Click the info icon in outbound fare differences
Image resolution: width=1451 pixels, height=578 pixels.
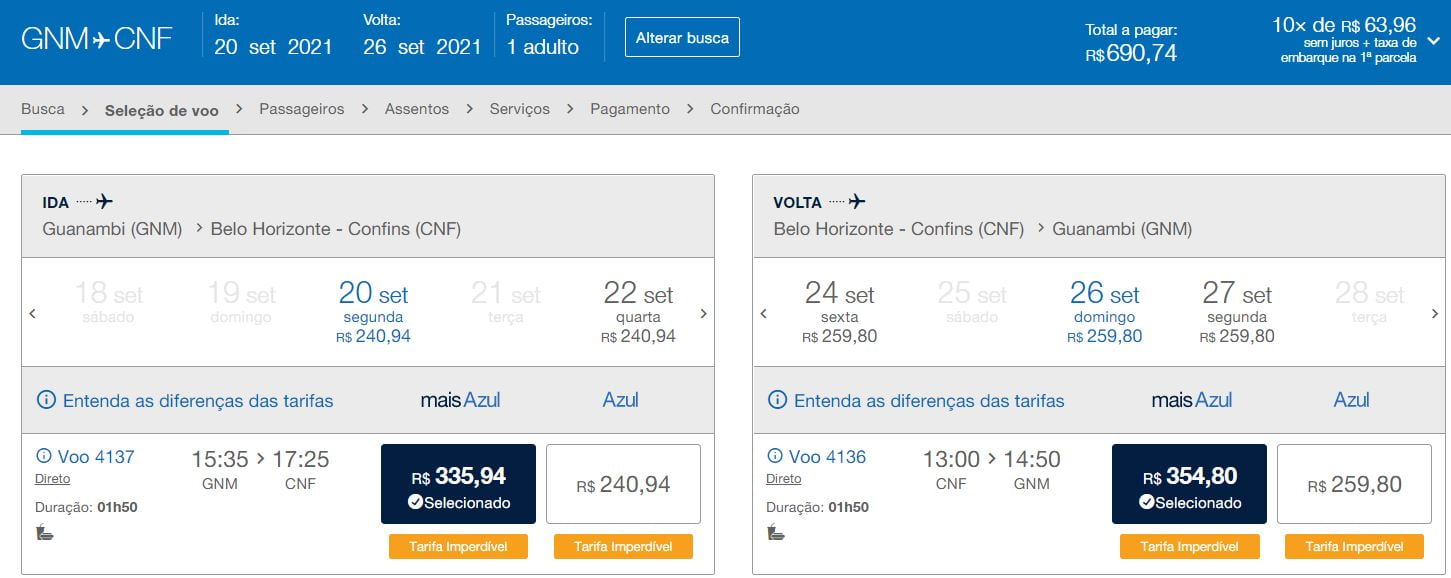click(x=46, y=400)
